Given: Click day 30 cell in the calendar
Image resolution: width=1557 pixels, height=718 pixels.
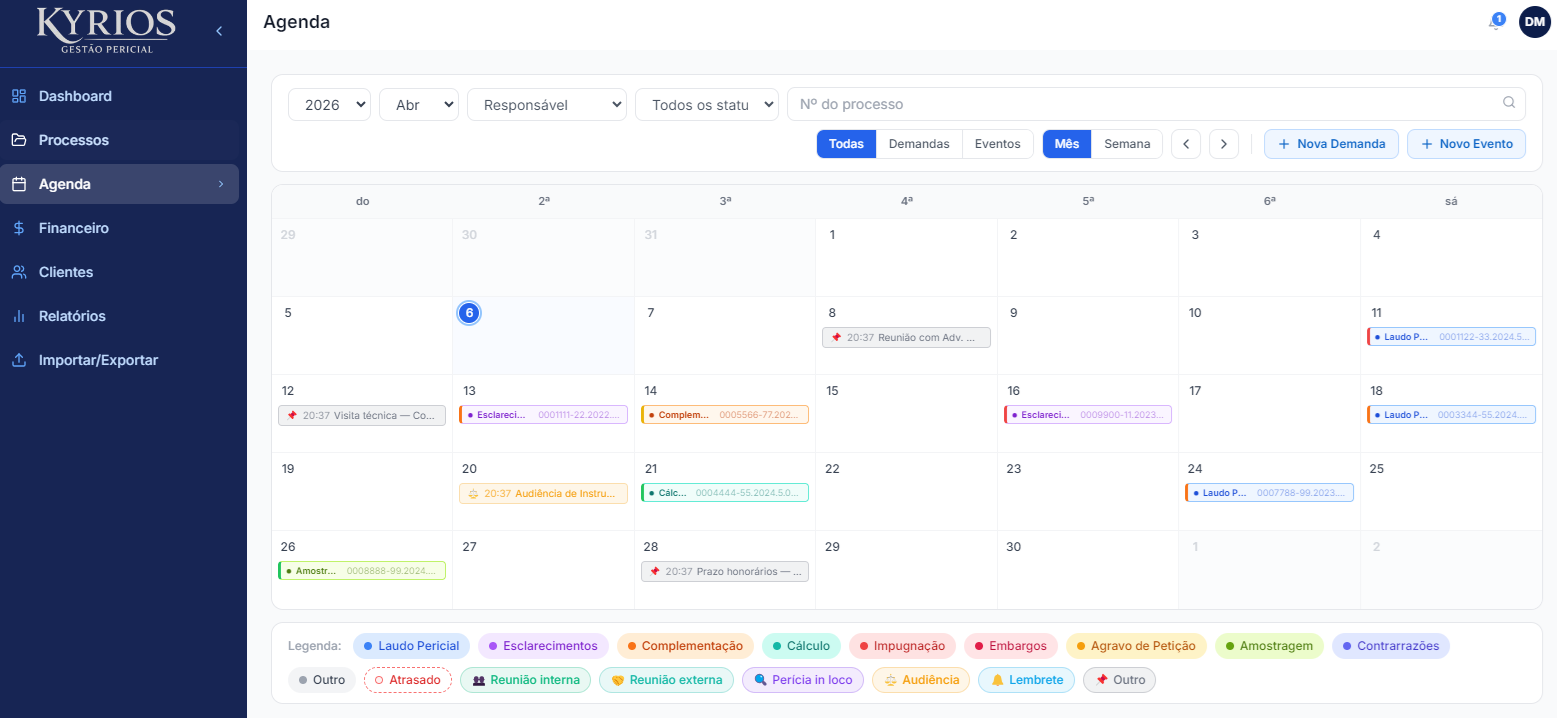Looking at the screenshot, I should 1087,569.
